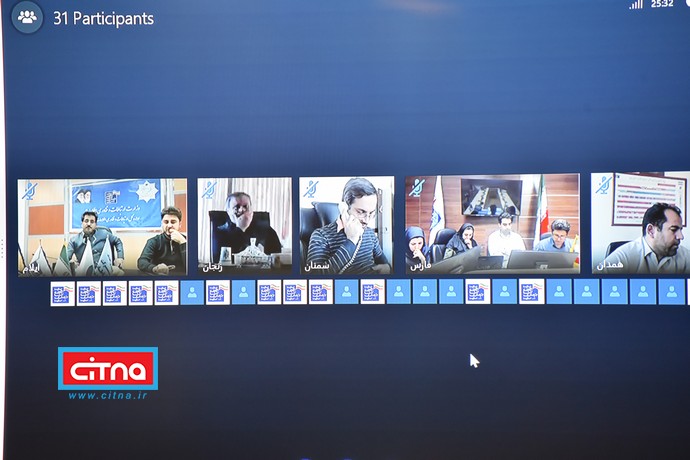Select the همدان video feed
The image size is (690, 460).
pos(640,227)
